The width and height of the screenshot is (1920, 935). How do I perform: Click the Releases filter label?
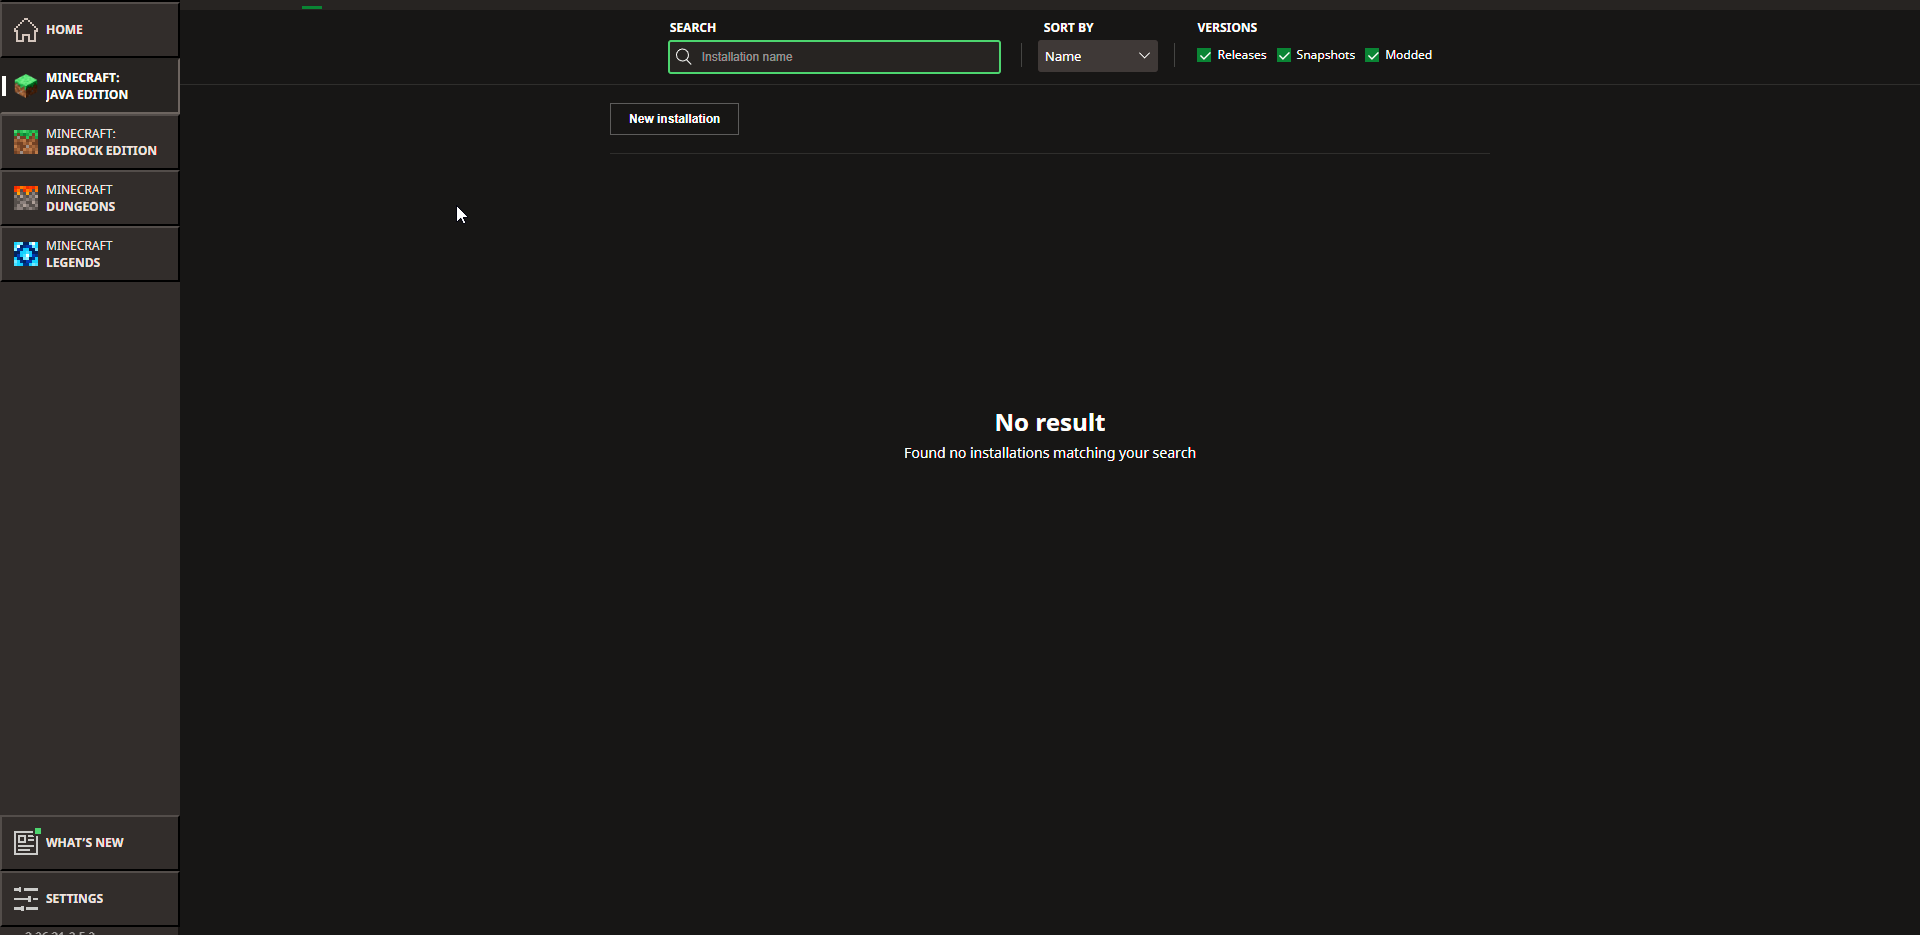[x=1242, y=55]
